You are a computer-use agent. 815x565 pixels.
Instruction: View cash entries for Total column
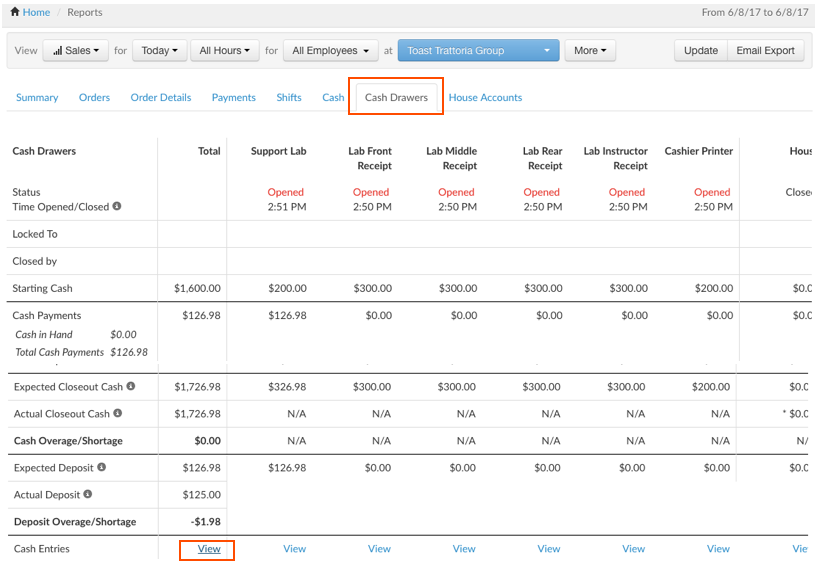point(209,549)
